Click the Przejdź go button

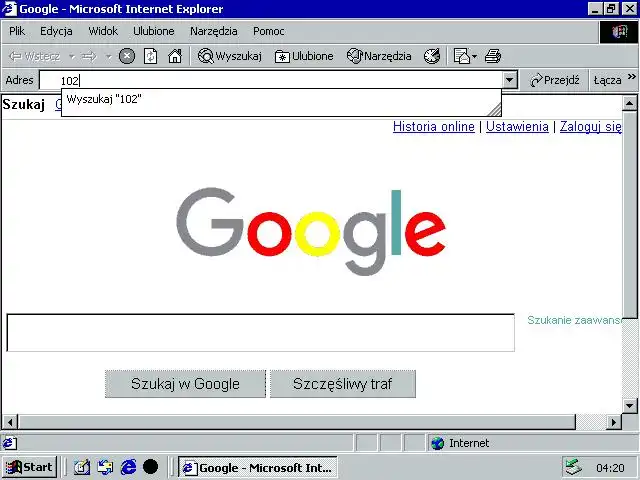554,80
